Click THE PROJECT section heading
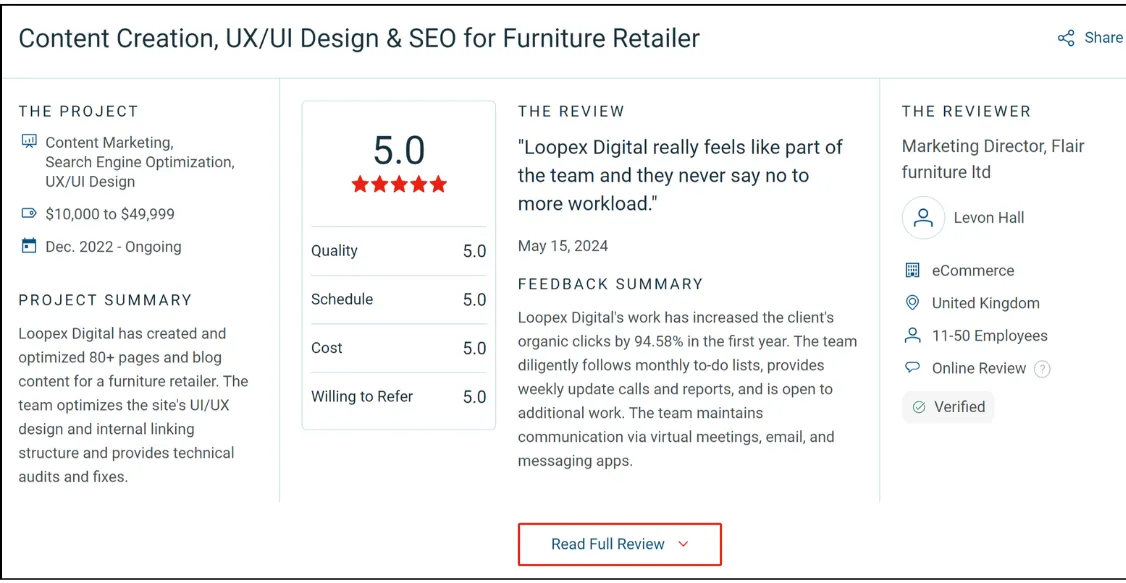The width and height of the screenshot is (1126, 583). [78, 111]
